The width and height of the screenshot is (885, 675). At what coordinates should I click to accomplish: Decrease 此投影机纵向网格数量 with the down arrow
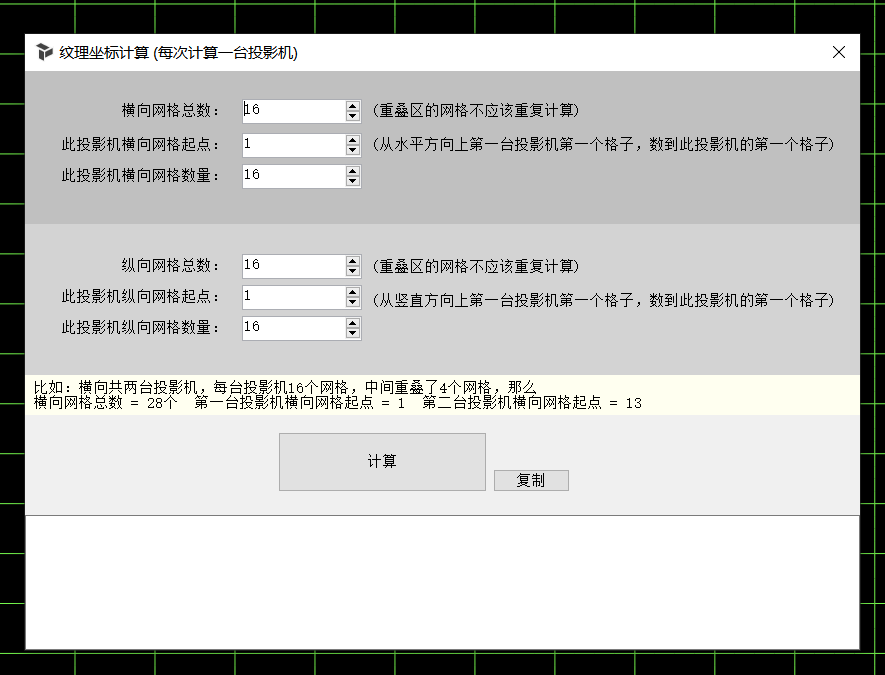point(352,332)
